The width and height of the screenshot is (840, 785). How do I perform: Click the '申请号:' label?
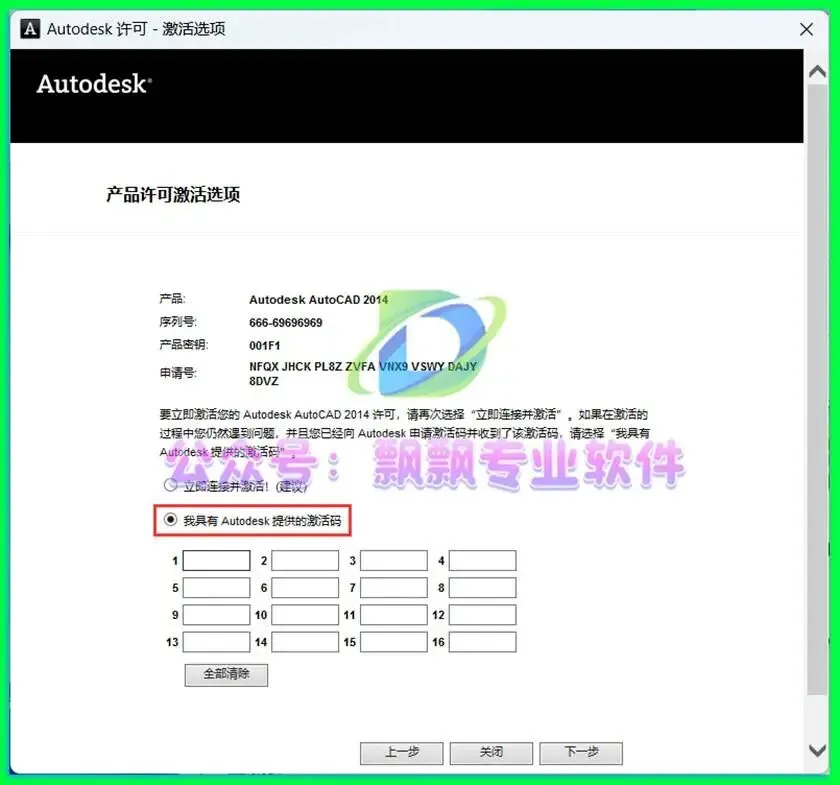tap(178, 373)
